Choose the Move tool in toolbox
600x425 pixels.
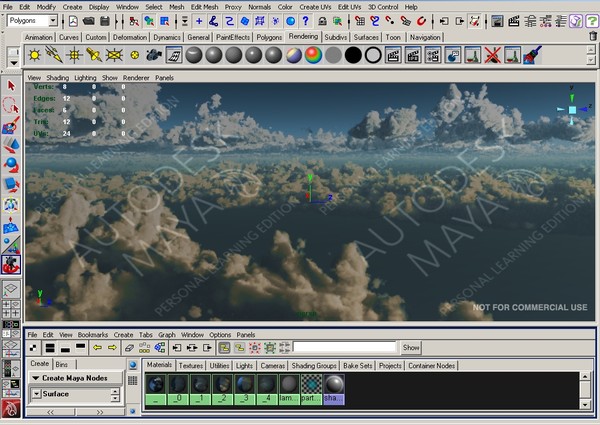click(x=11, y=145)
